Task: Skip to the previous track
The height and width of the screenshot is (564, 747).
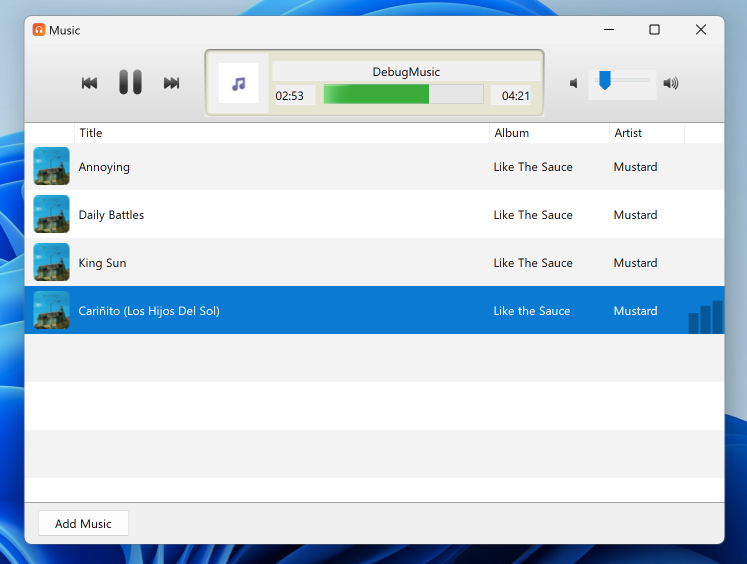Action: [x=90, y=83]
